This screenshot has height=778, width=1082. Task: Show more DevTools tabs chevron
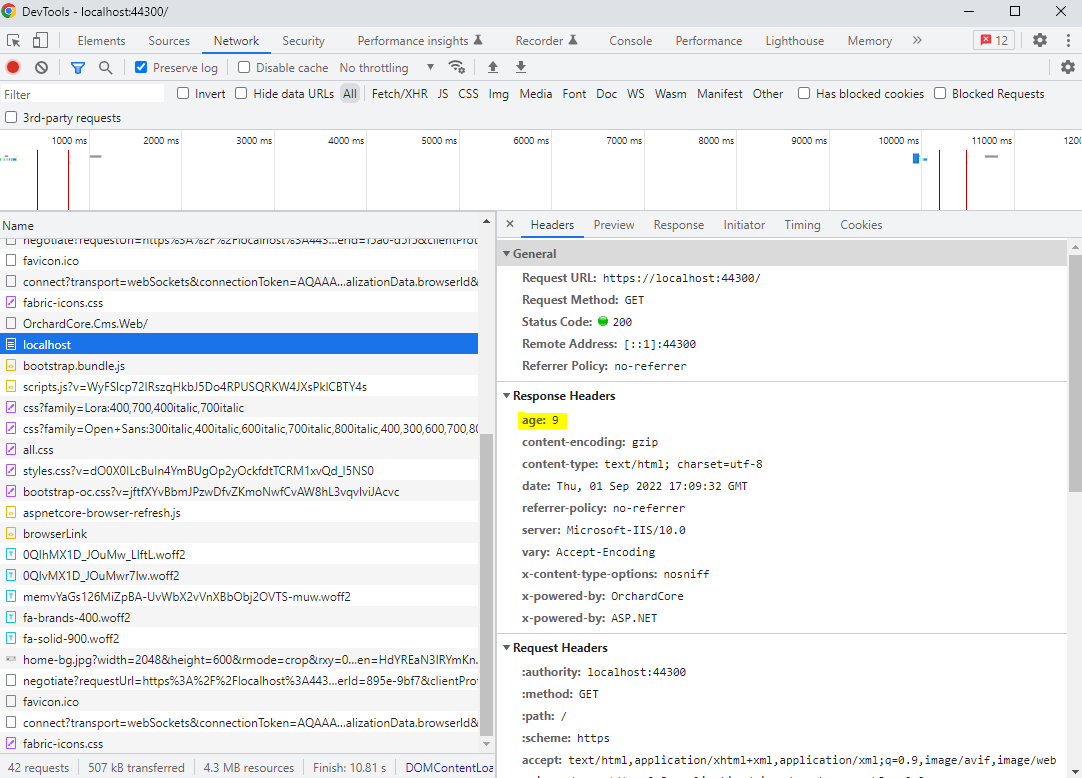tap(917, 40)
